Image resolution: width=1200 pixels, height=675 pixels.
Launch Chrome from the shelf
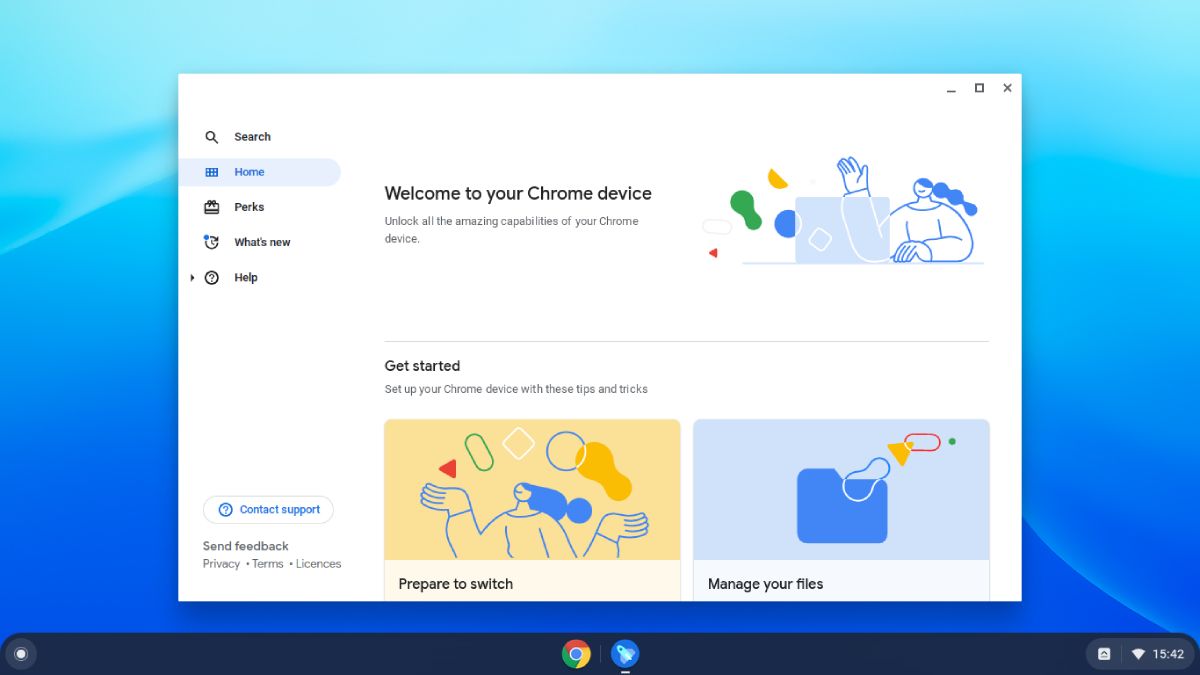[x=577, y=654]
